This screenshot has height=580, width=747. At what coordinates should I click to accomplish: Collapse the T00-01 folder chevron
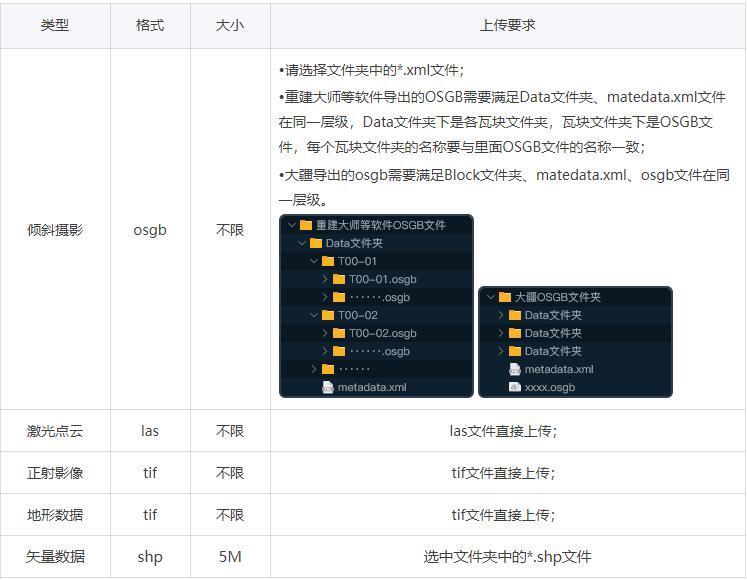coord(313,261)
